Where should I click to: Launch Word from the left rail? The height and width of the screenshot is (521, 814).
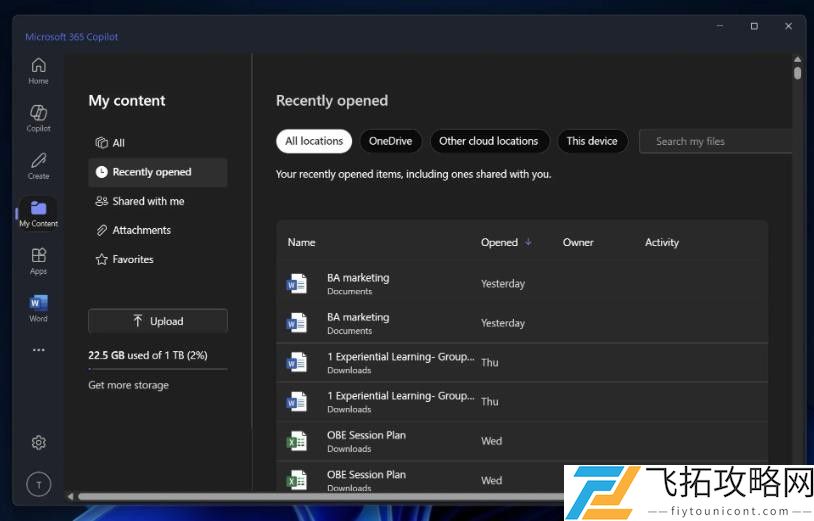[x=38, y=308]
